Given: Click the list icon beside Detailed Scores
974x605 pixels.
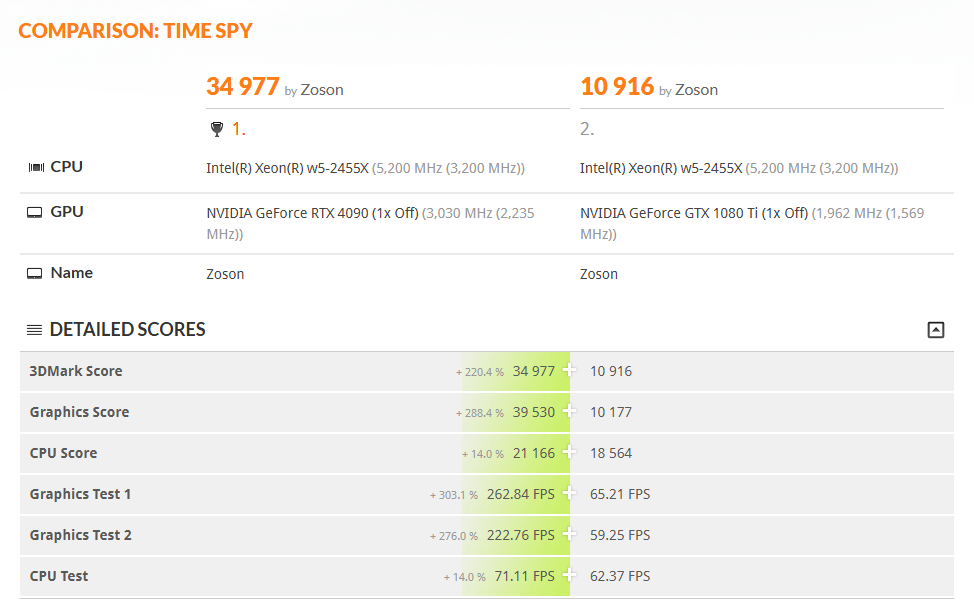Looking at the screenshot, I should [34, 330].
